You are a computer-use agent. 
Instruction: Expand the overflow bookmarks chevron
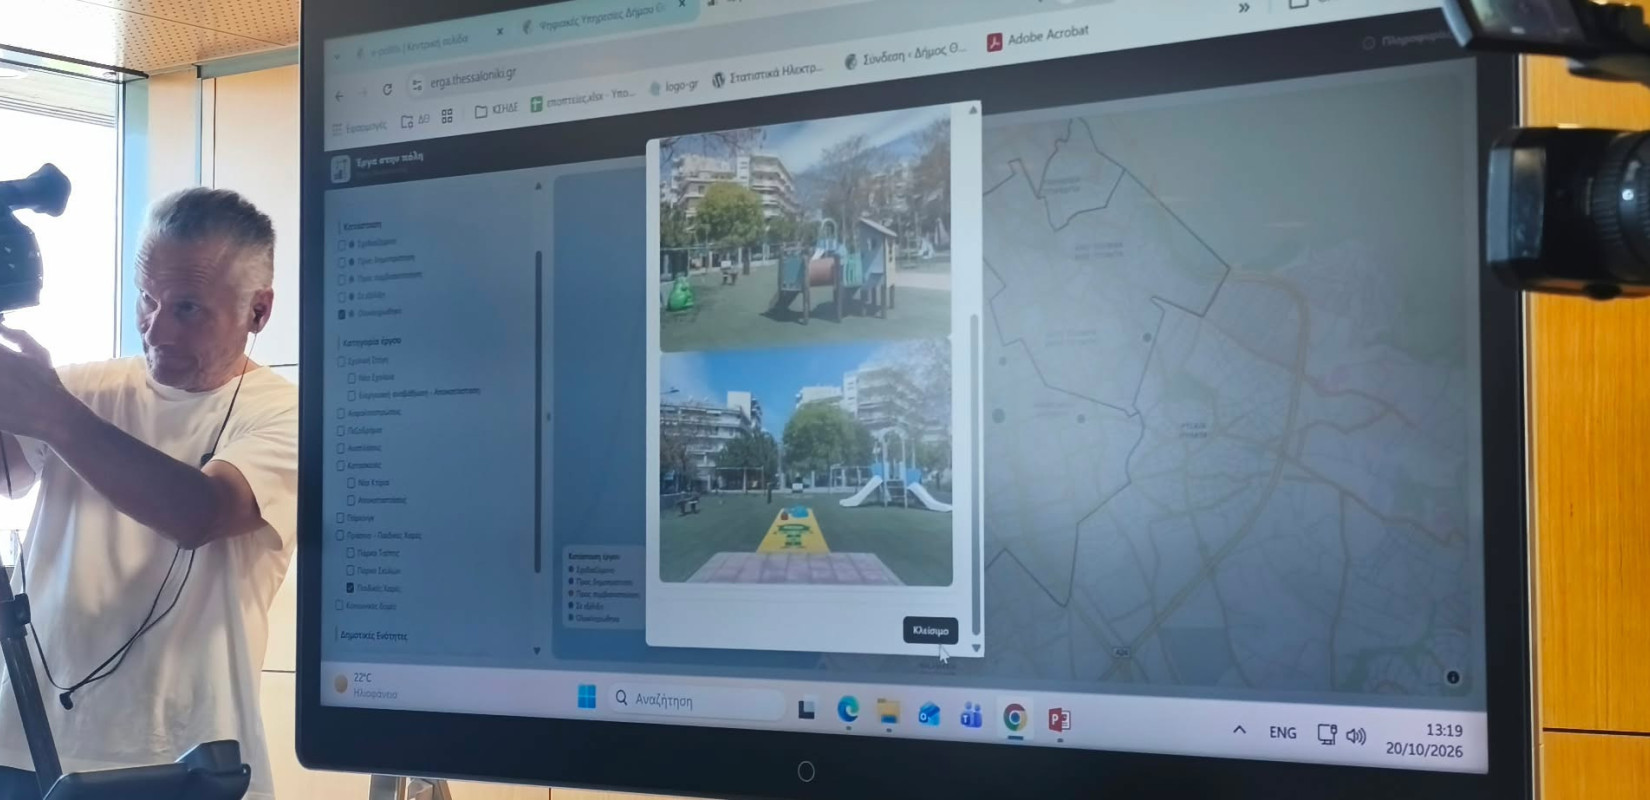click(1243, 8)
